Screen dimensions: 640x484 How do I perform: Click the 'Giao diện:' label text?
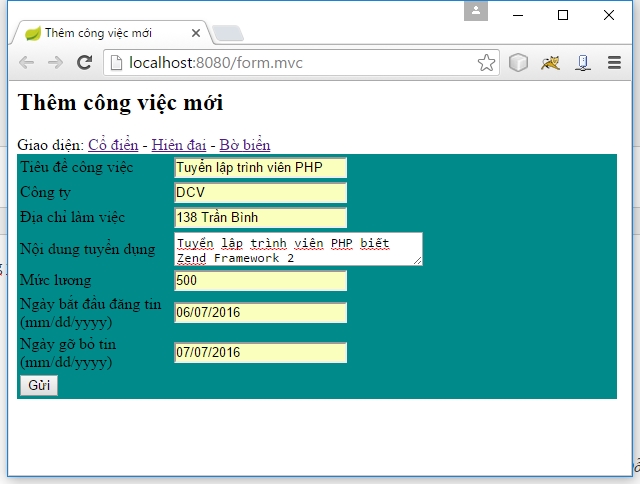(x=51, y=145)
